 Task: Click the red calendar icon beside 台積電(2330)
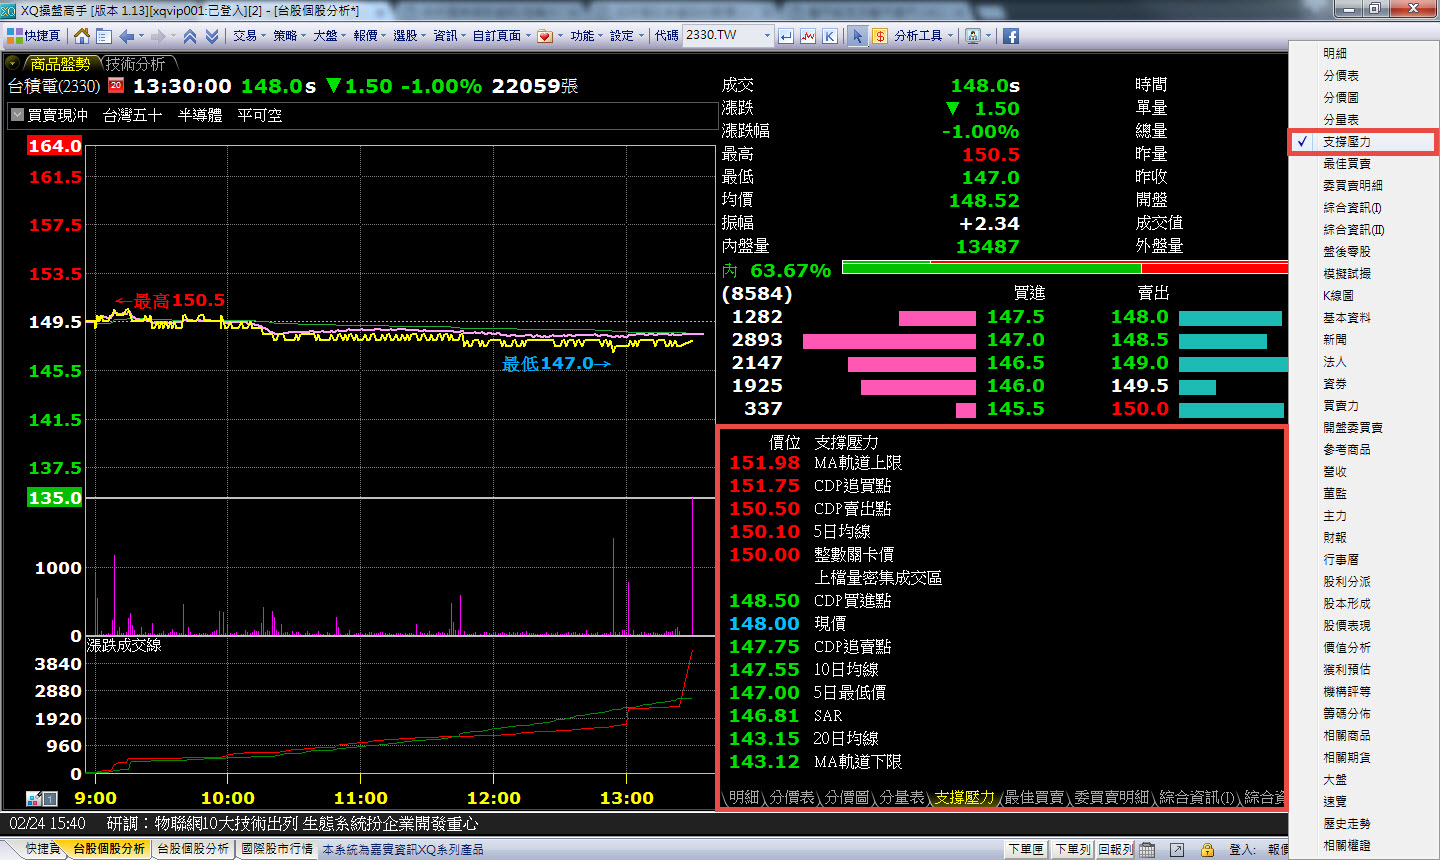[x=115, y=85]
